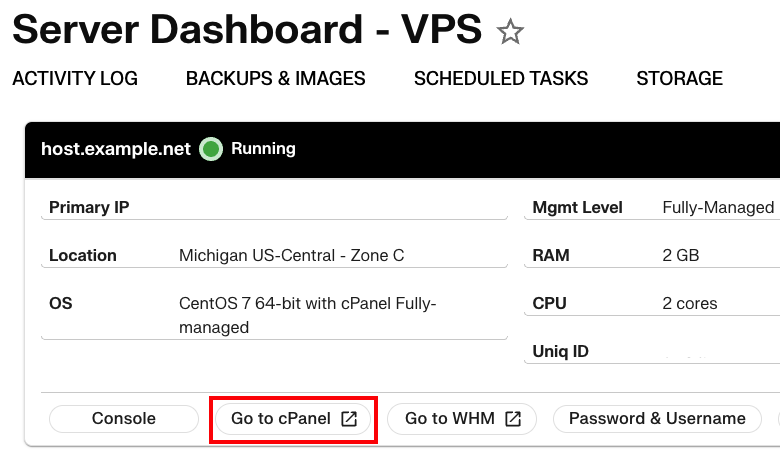Go to the Scheduled Tasks tab

click(501, 78)
